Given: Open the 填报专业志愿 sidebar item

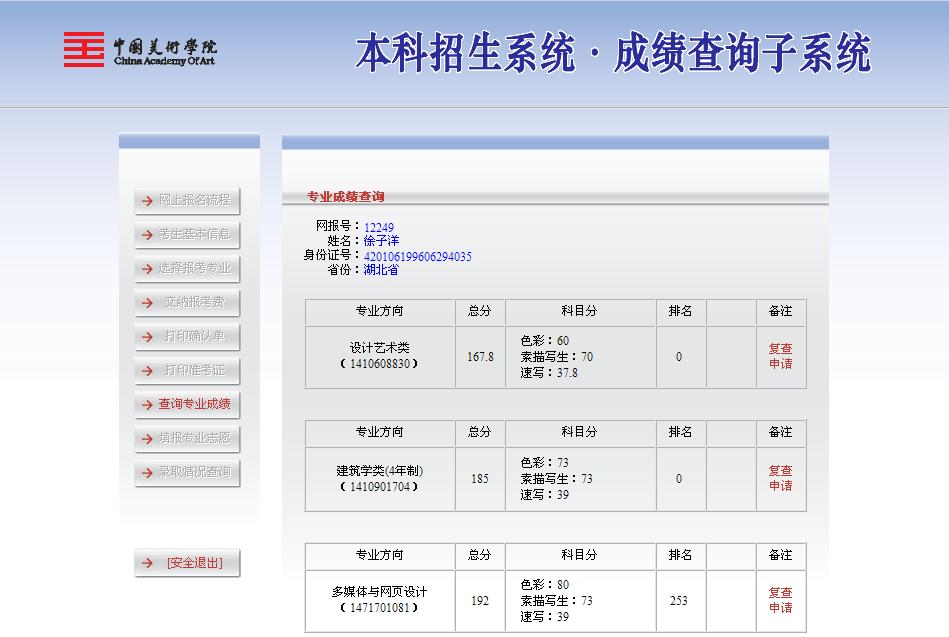Looking at the screenshot, I should [x=187, y=438].
